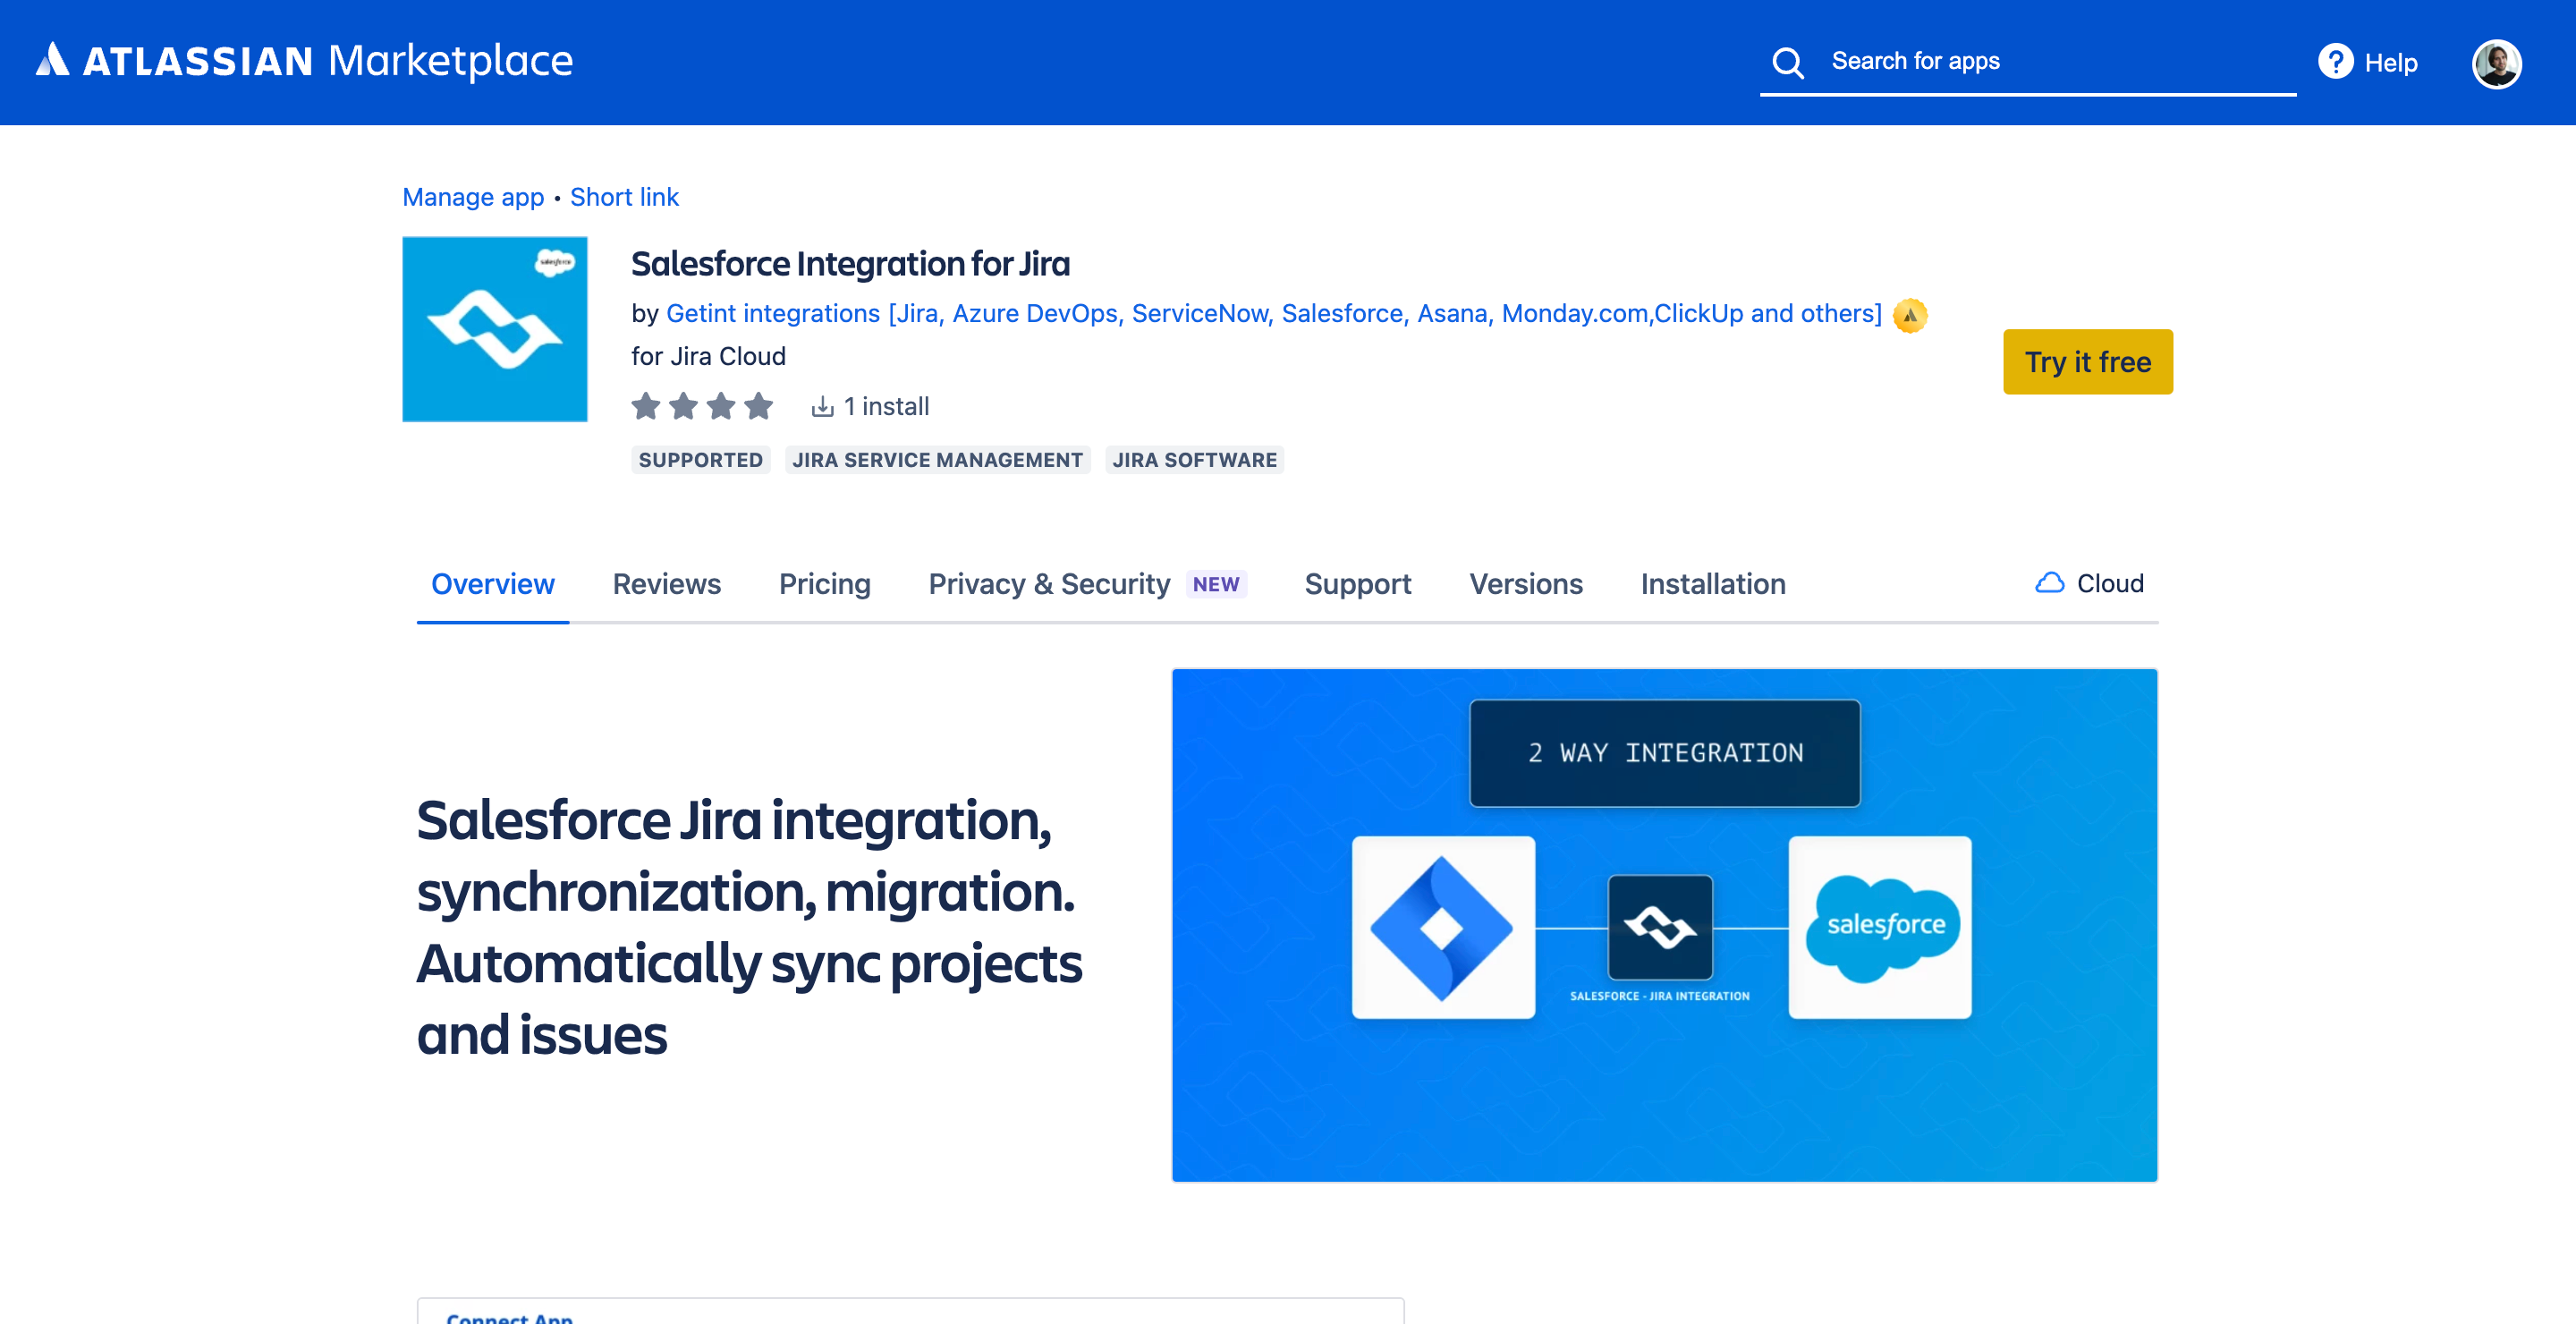Open Help via question mark icon

(2335, 62)
